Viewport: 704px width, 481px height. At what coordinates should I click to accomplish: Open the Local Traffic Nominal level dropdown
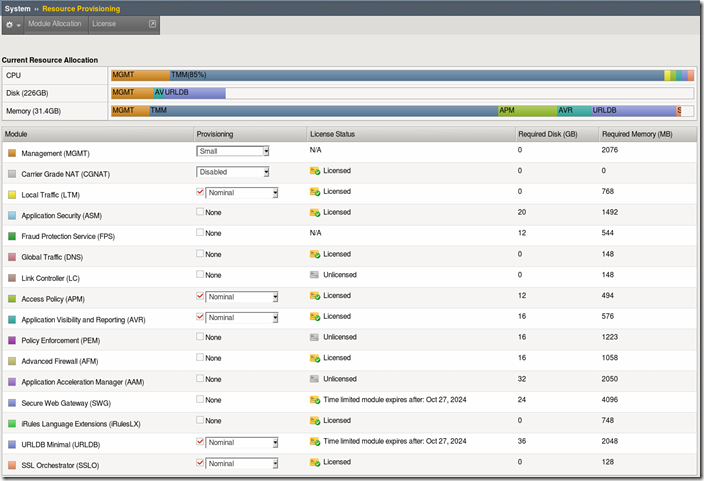(242, 193)
